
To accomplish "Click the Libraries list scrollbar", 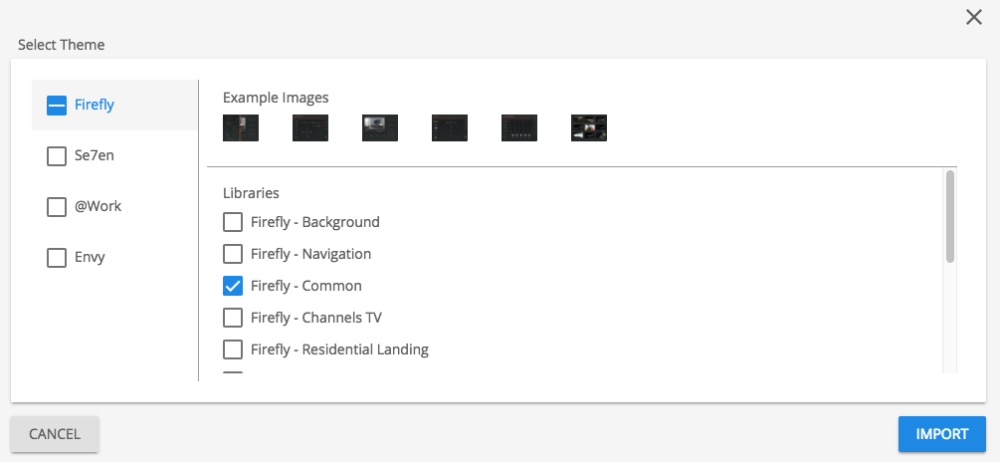I will 949,217.
